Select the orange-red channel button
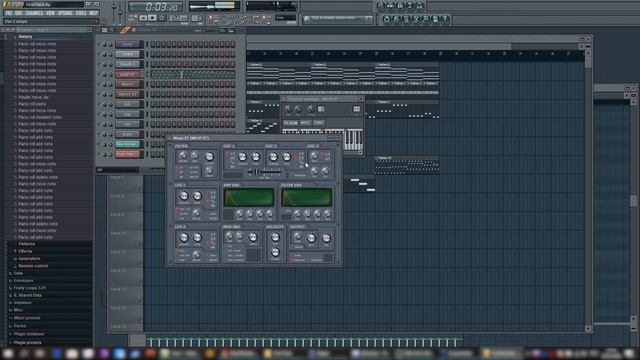The width and height of the screenshot is (640, 360). coord(128,154)
